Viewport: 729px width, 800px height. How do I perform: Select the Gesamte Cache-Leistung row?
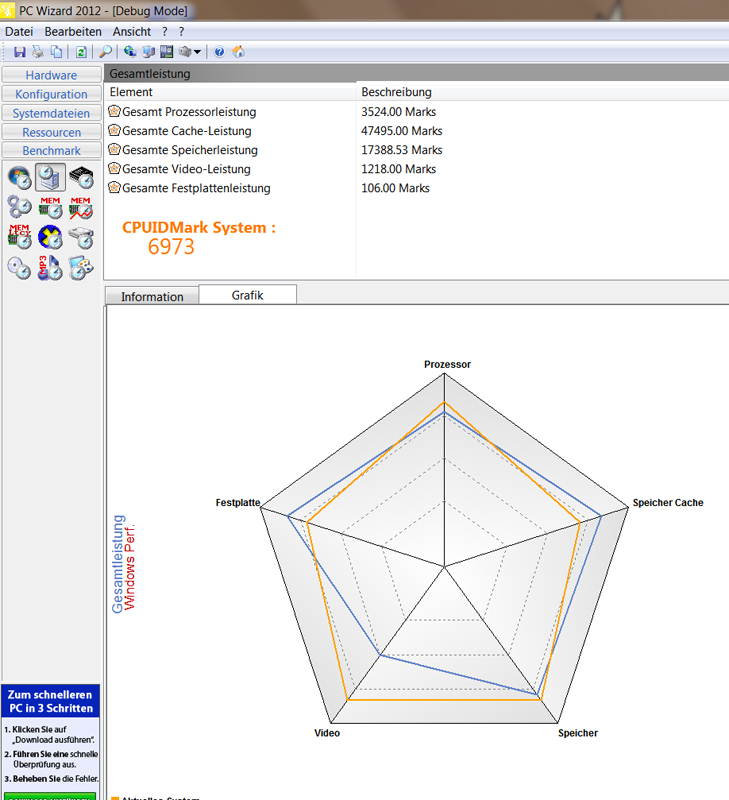coord(416,131)
